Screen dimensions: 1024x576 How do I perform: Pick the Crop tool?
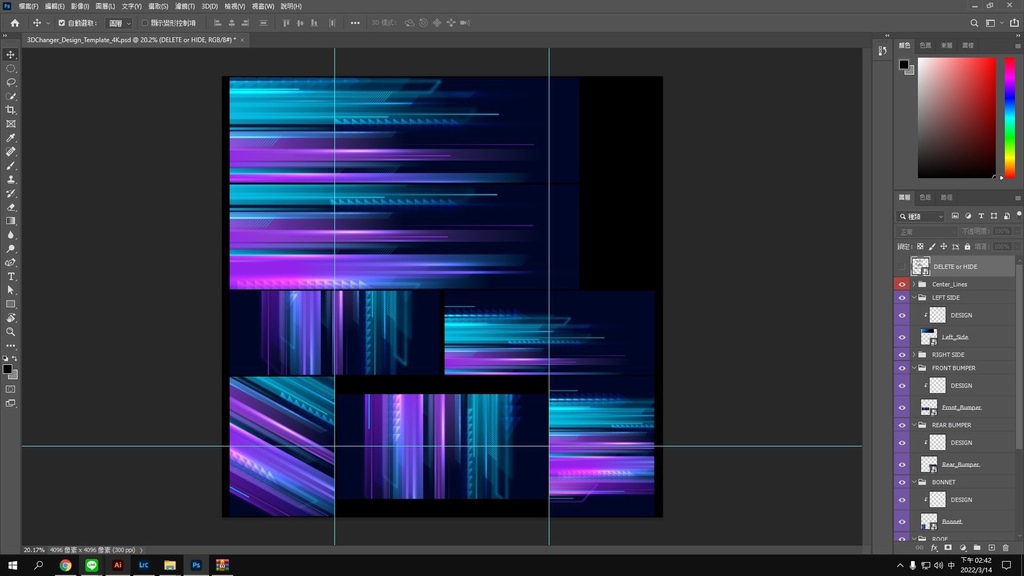tap(11, 110)
